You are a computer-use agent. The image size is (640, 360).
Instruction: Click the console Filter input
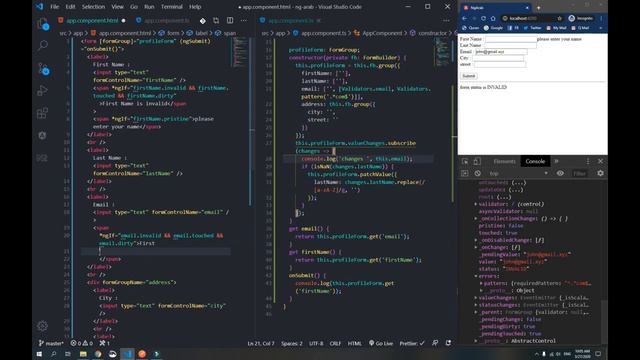(x=581, y=173)
